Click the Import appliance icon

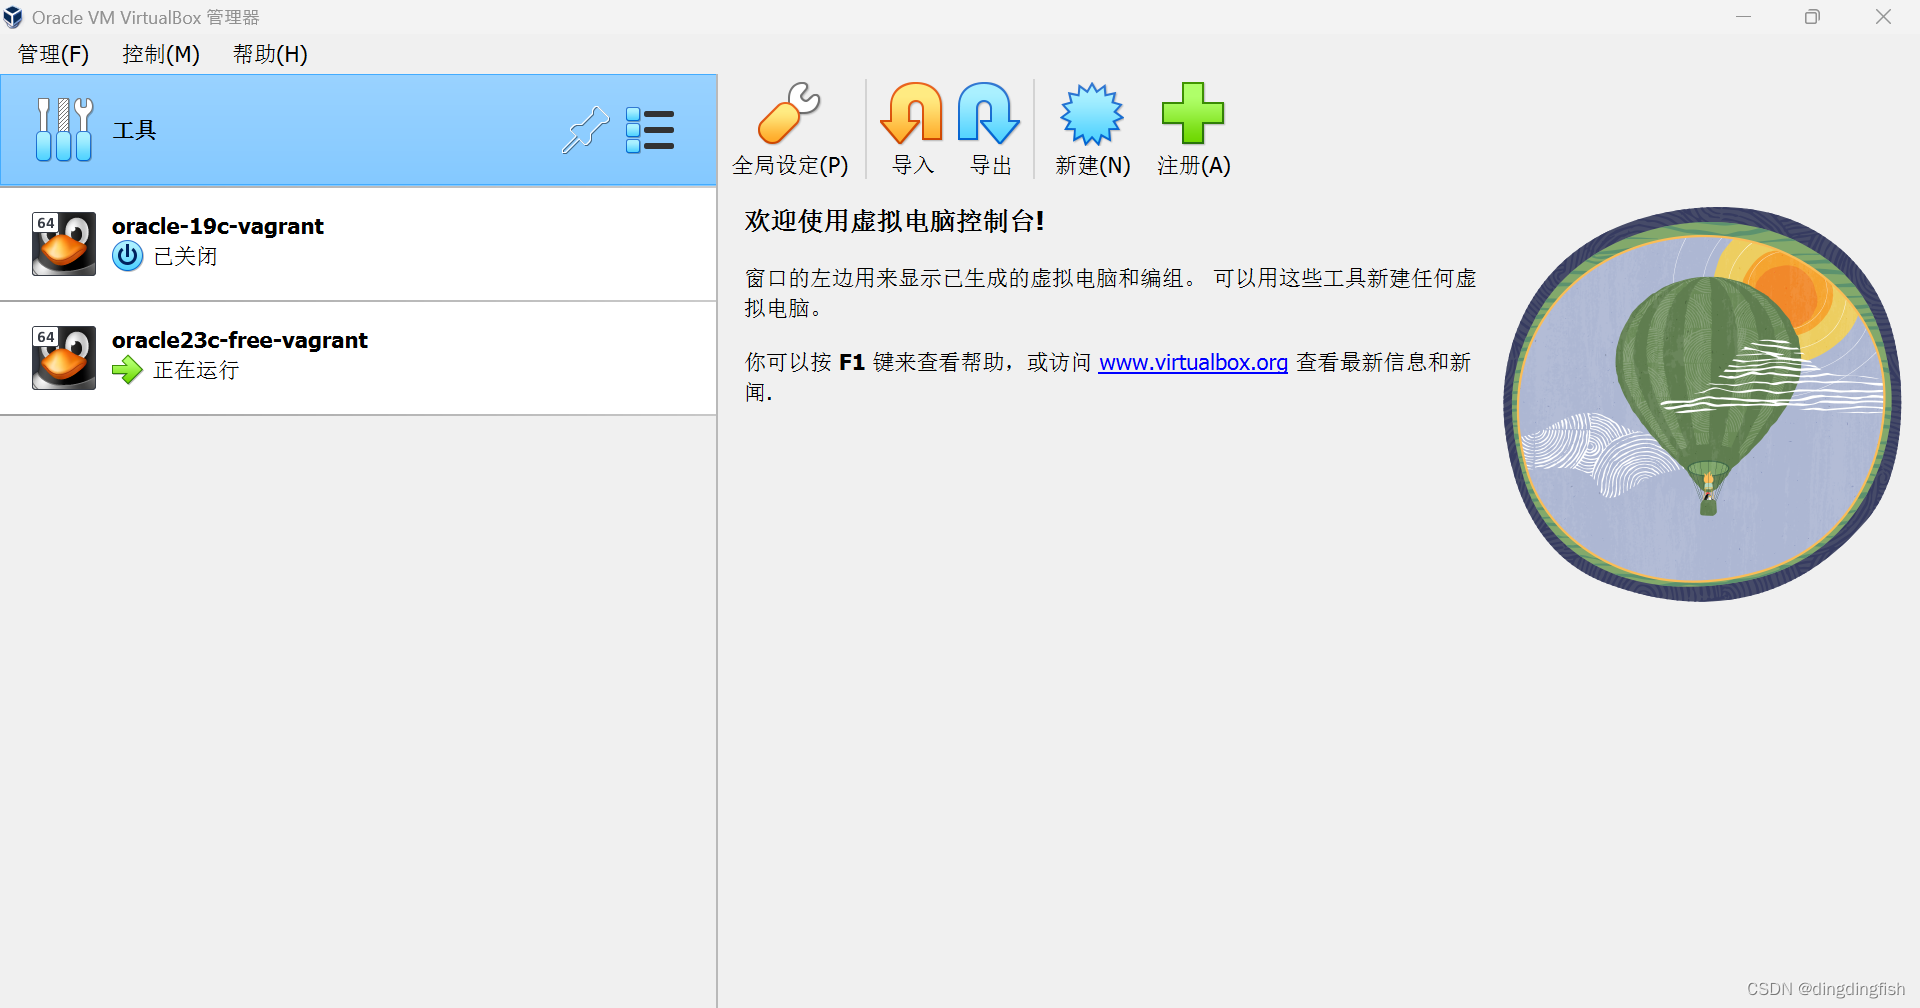(x=912, y=113)
